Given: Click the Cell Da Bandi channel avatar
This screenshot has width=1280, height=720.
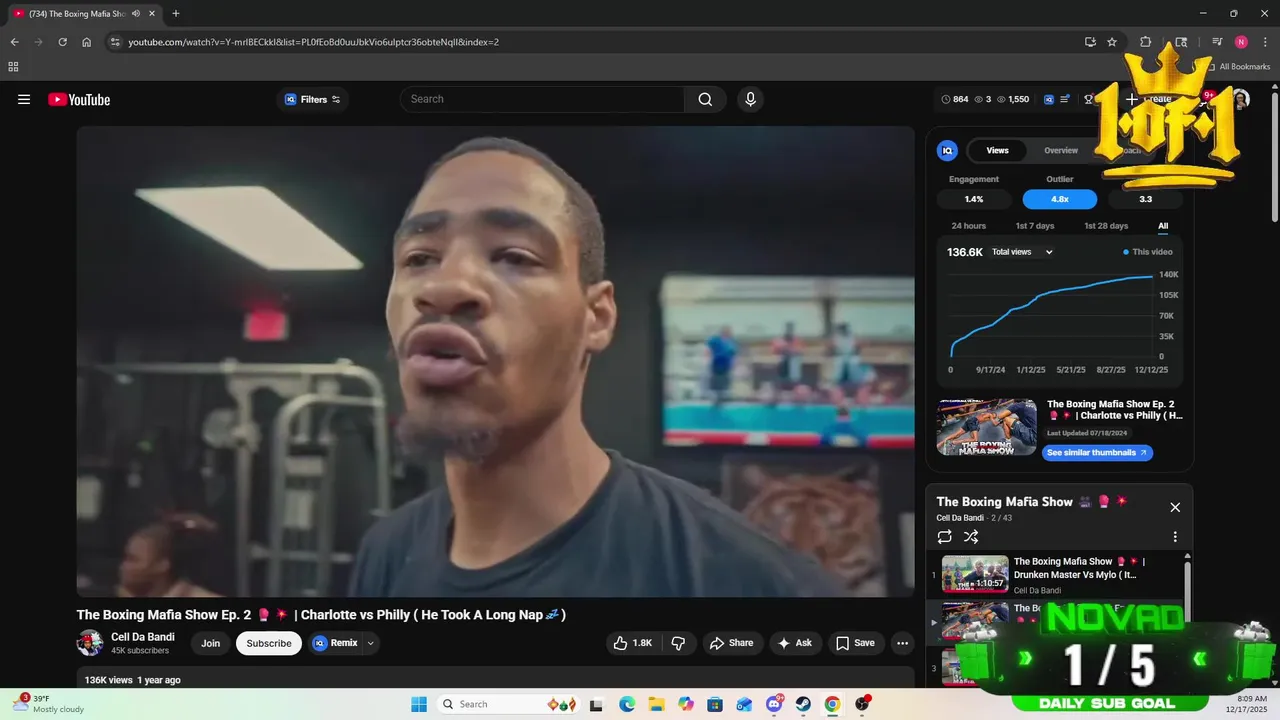Looking at the screenshot, I should coord(90,643).
